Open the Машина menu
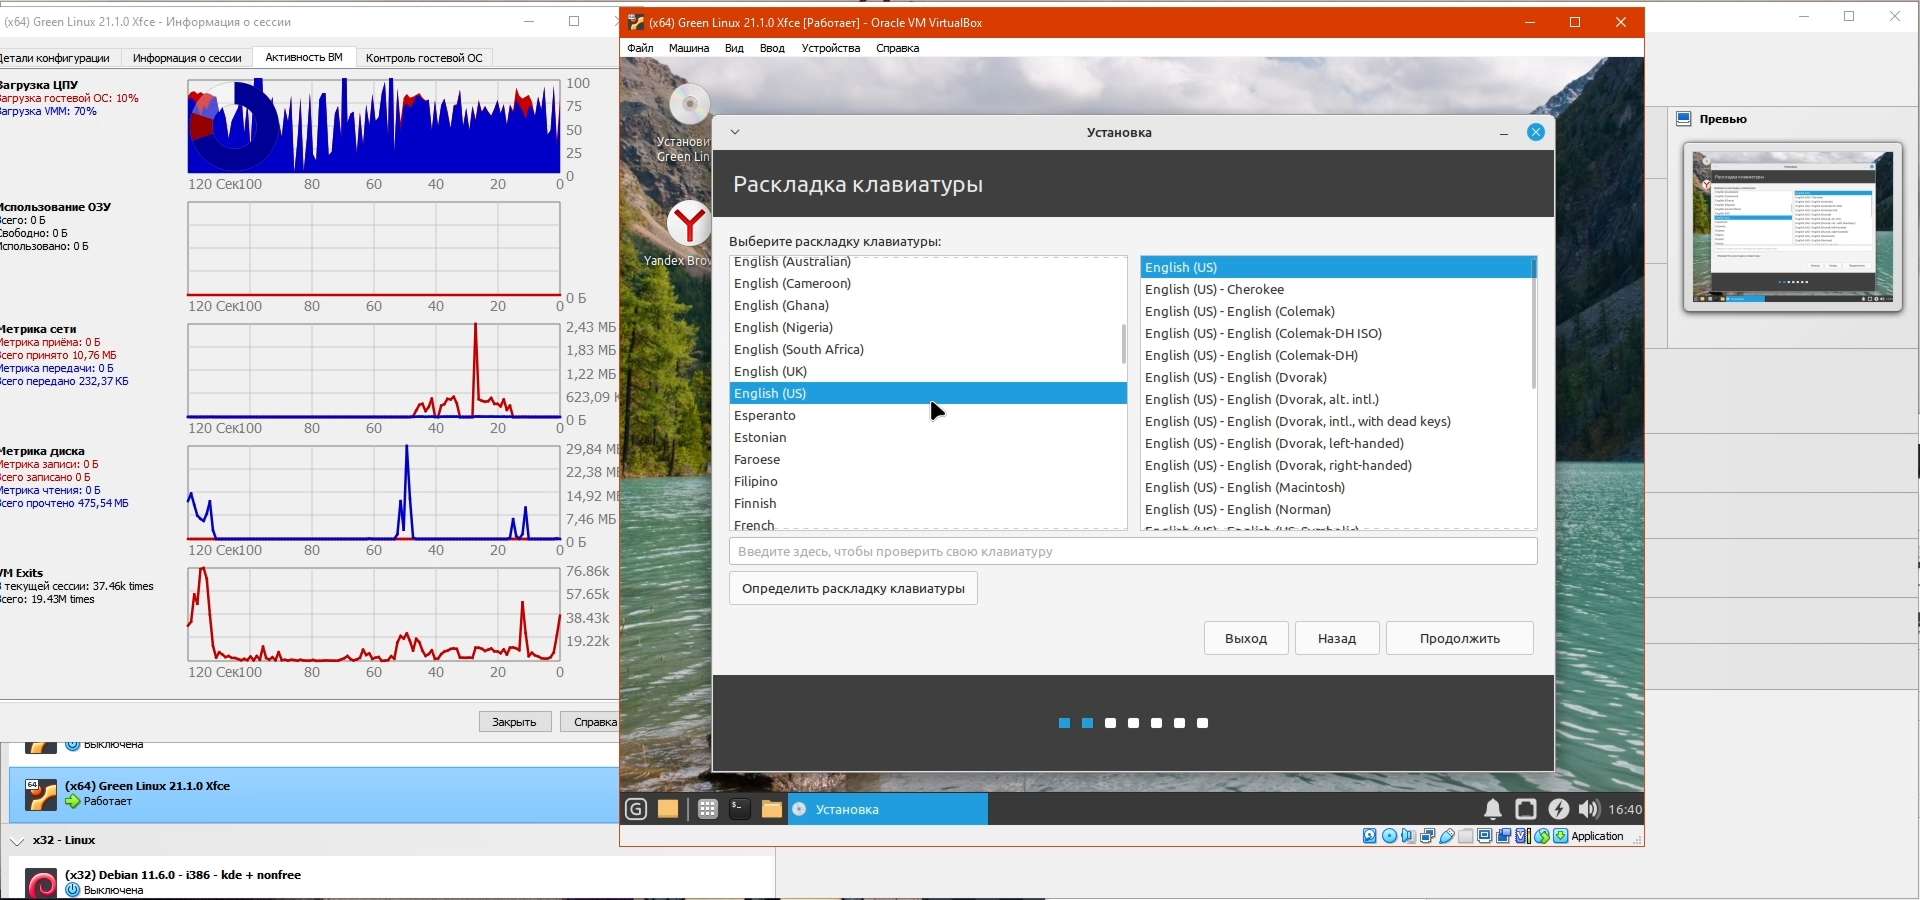 click(x=689, y=48)
